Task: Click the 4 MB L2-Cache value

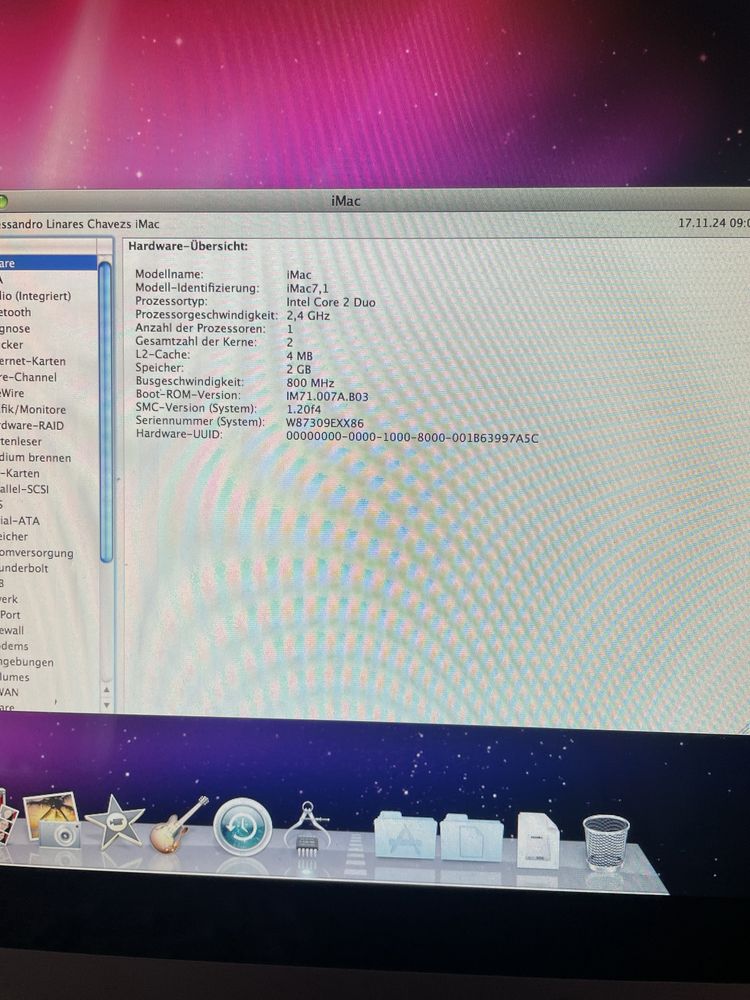Action: (x=300, y=356)
